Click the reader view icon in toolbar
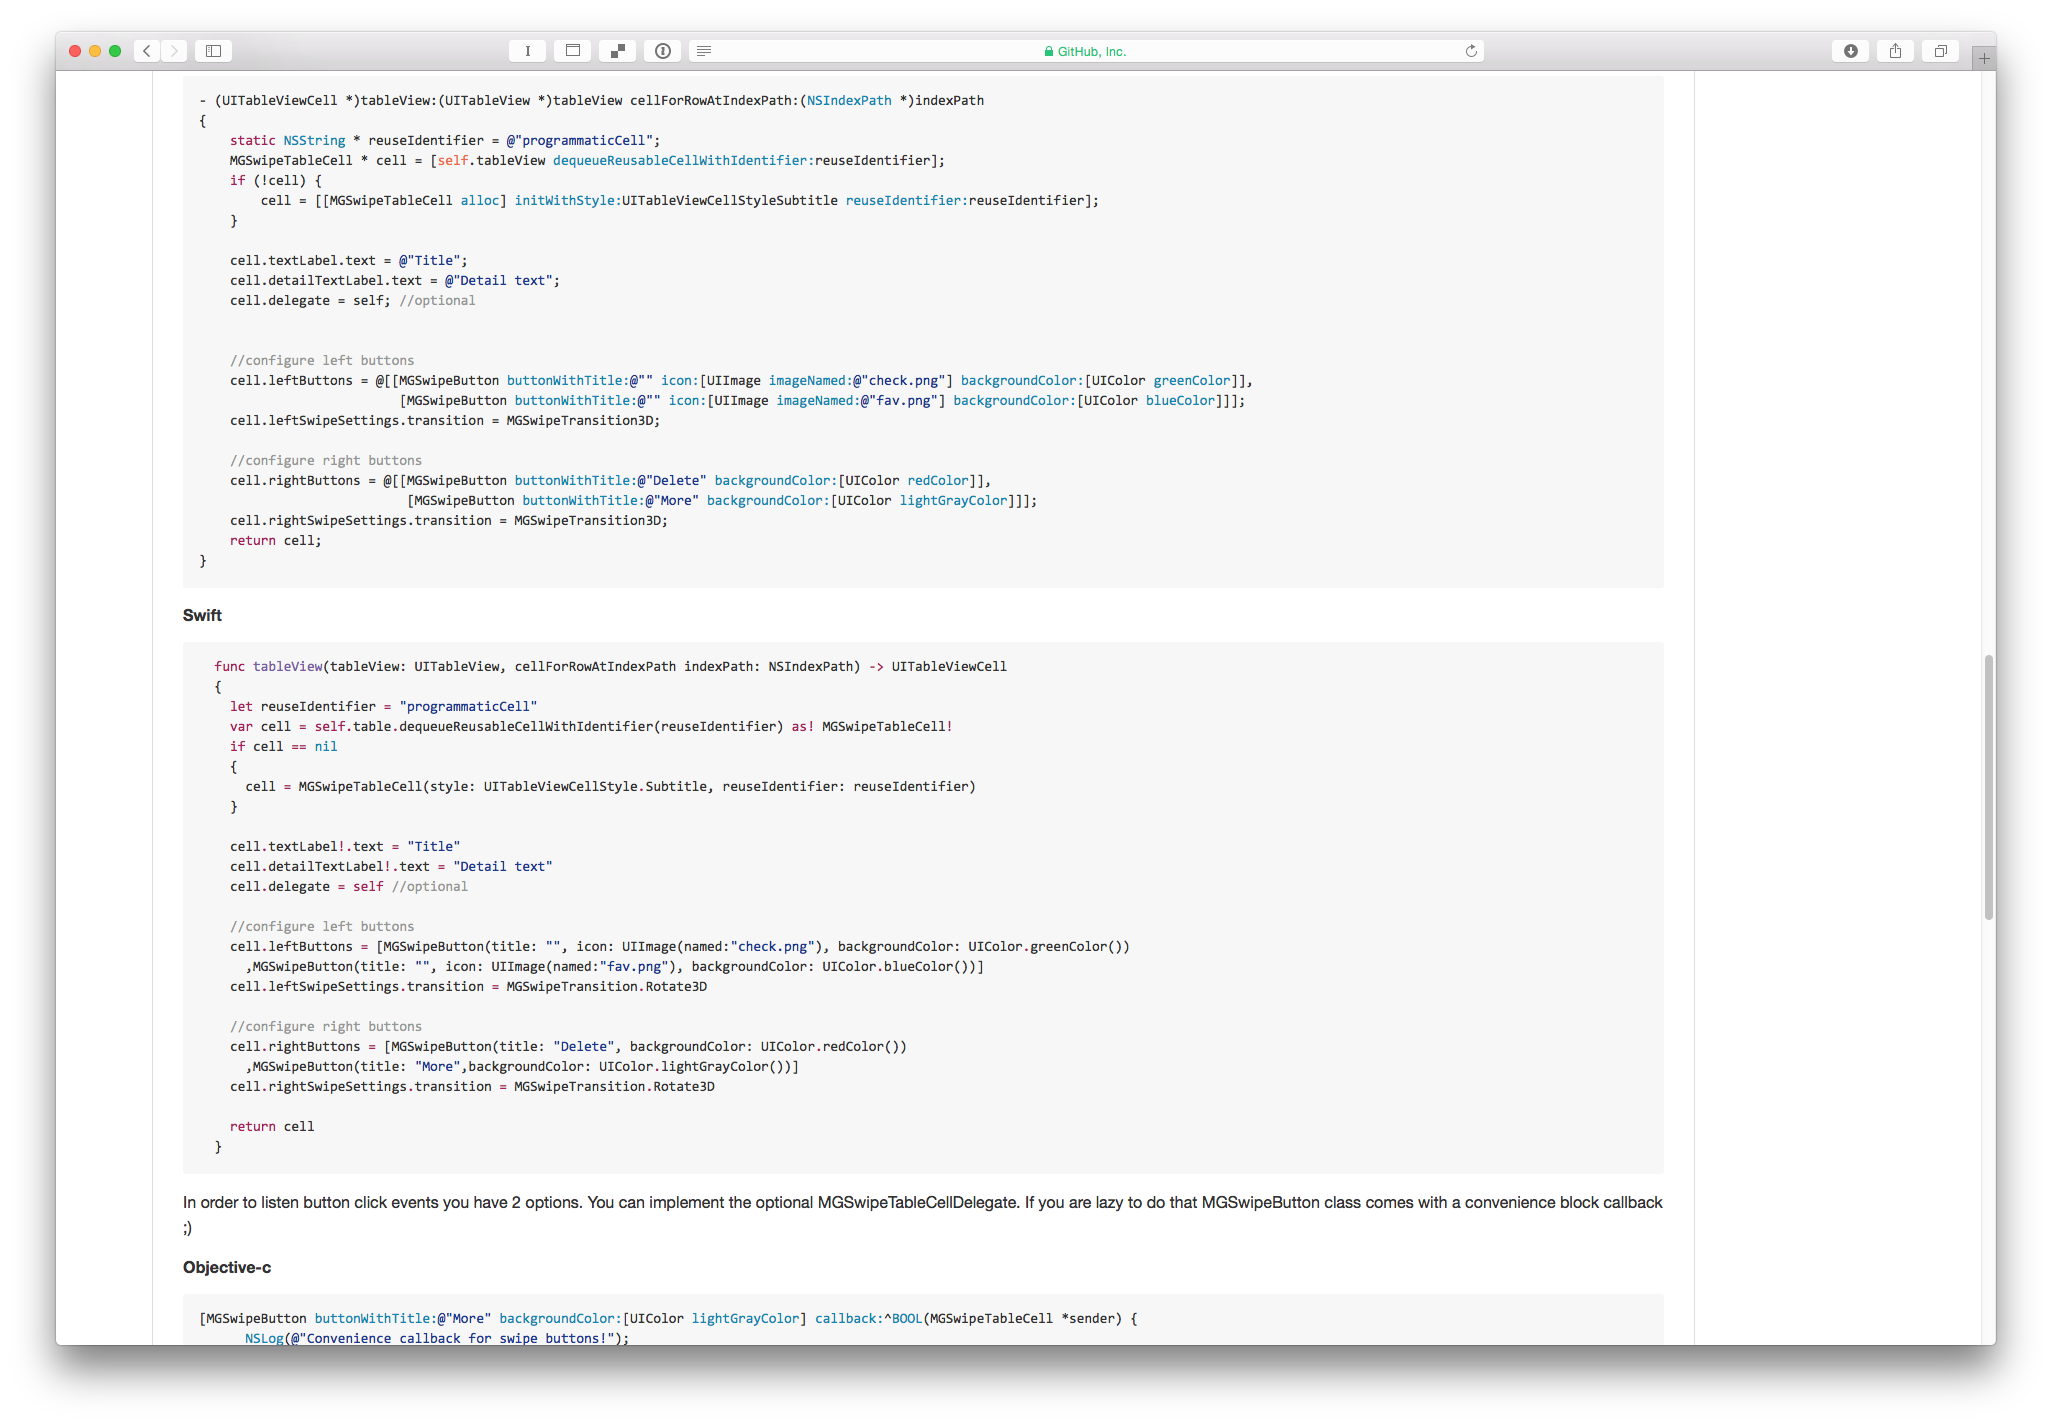This screenshot has width=2052, height=1425. tap(708, 51)
